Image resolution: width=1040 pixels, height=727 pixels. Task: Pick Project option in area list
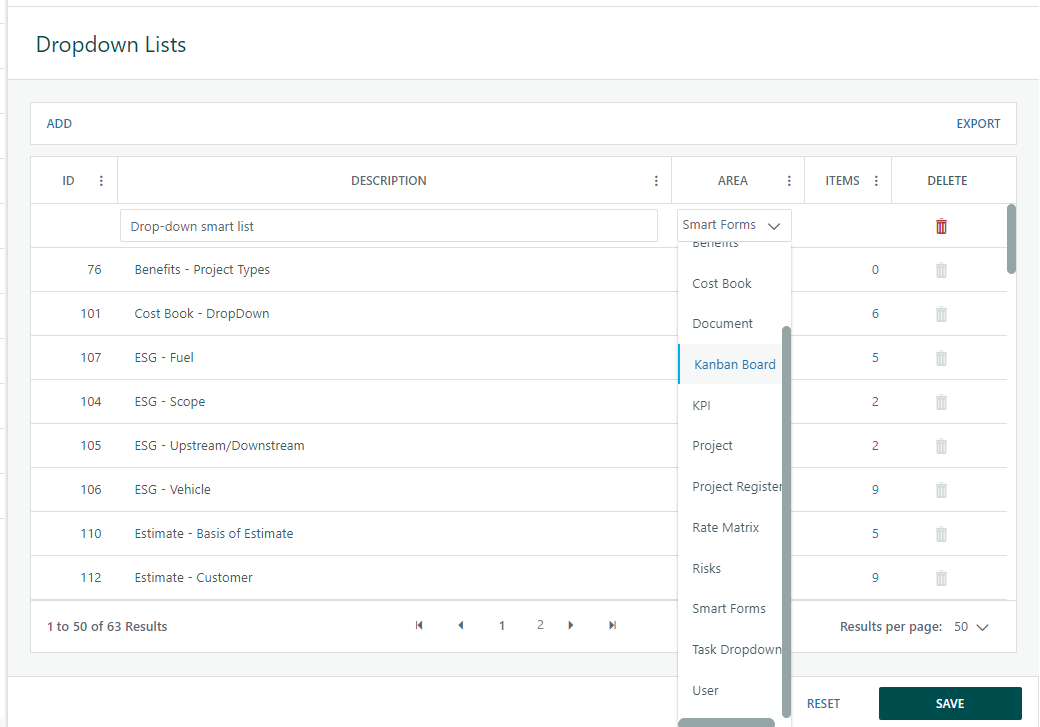(712, 446)
